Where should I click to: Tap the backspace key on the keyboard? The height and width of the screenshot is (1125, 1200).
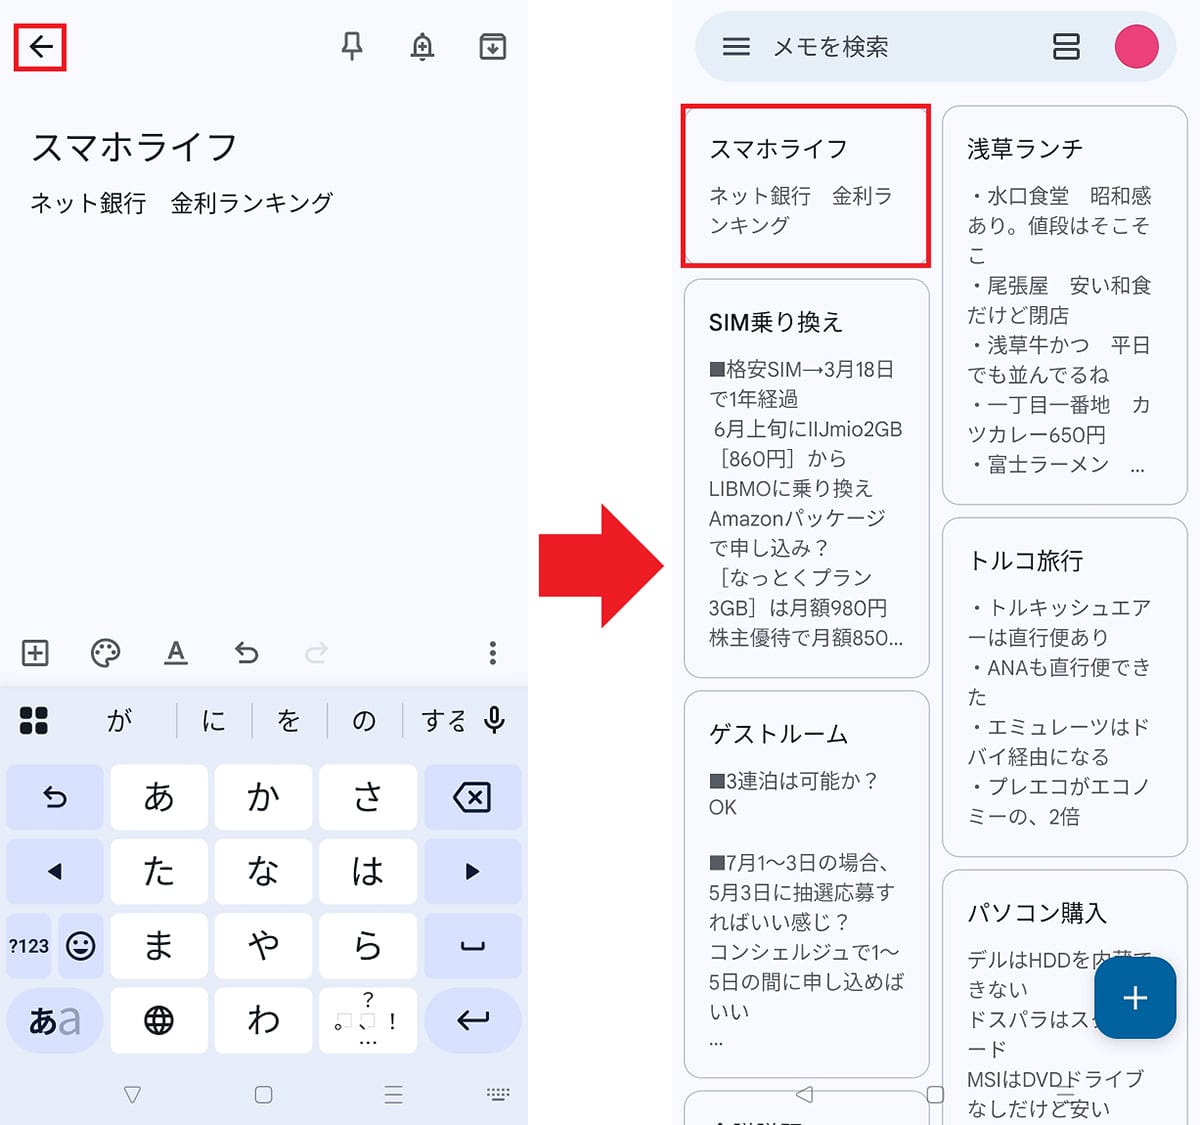(472, 797)
